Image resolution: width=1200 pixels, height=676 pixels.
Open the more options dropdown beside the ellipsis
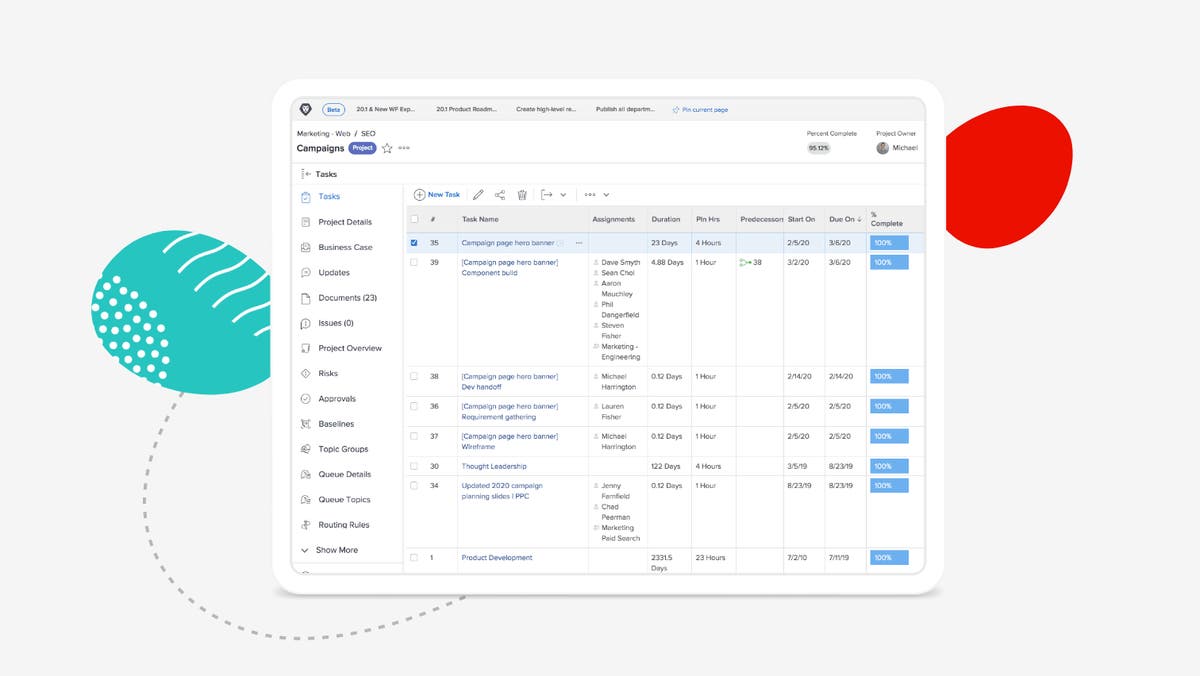(x=605, y=194)
